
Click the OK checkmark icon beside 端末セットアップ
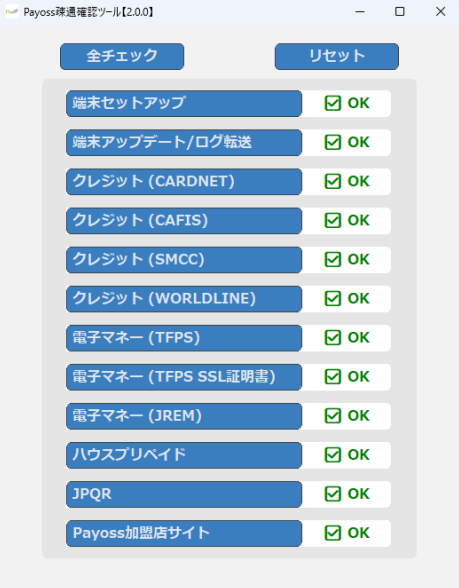coord(333,103)
